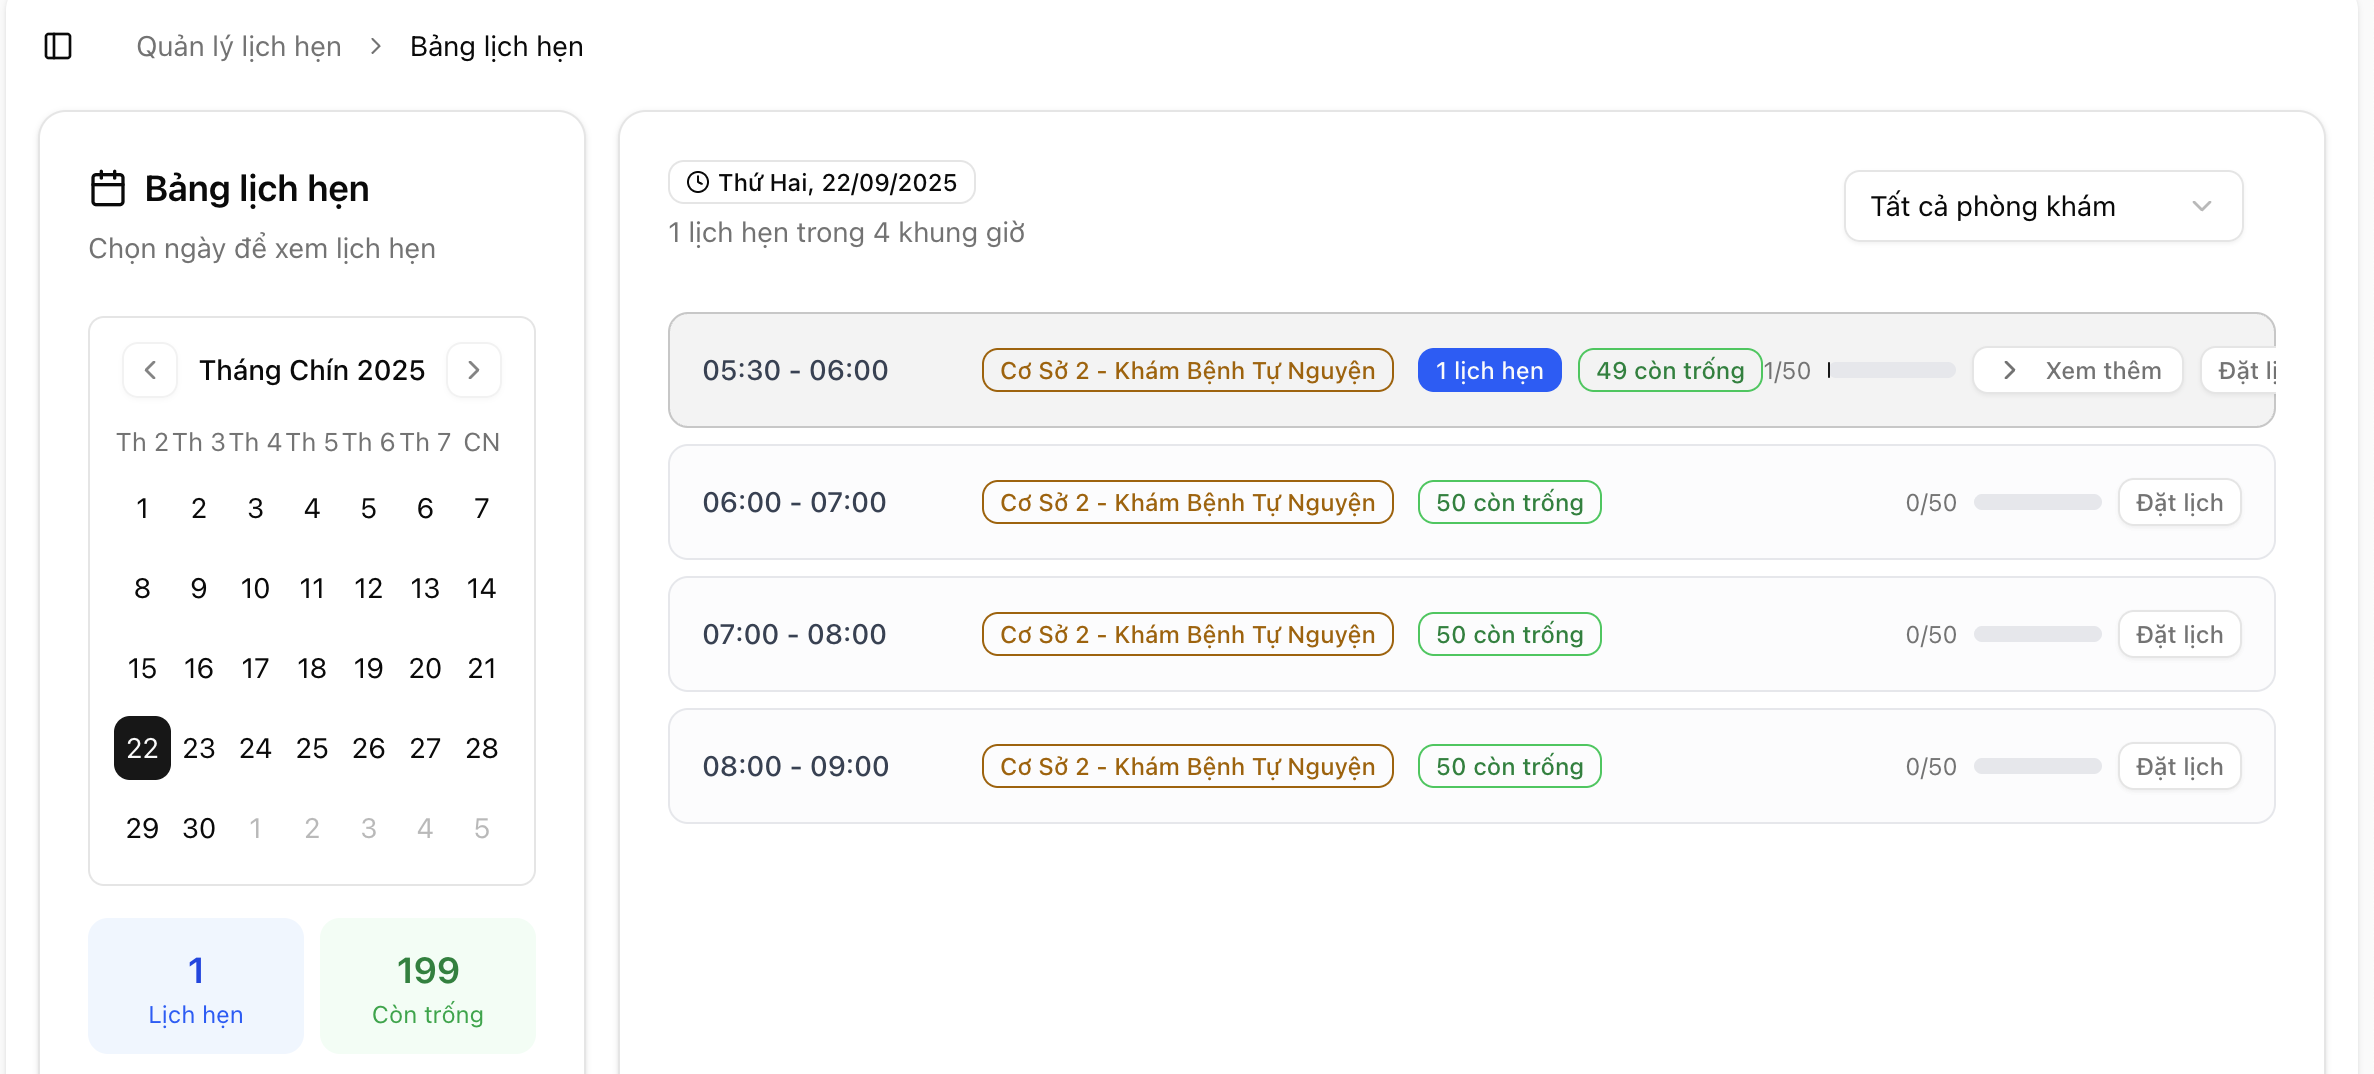Expand 05:30 slot with Xem thêm
2374x1074 pixels.
point(2077,370)
